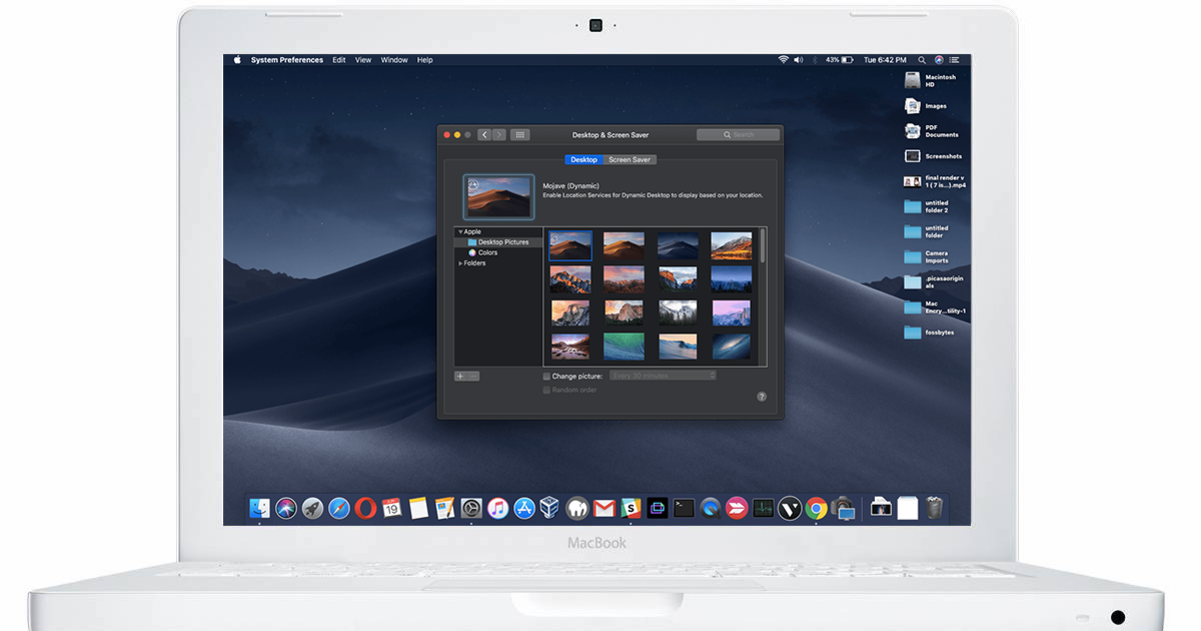
Task: Click the Desktop Pictures folder in sidebar
Action: pyautogui.click(x=501, y=242)
